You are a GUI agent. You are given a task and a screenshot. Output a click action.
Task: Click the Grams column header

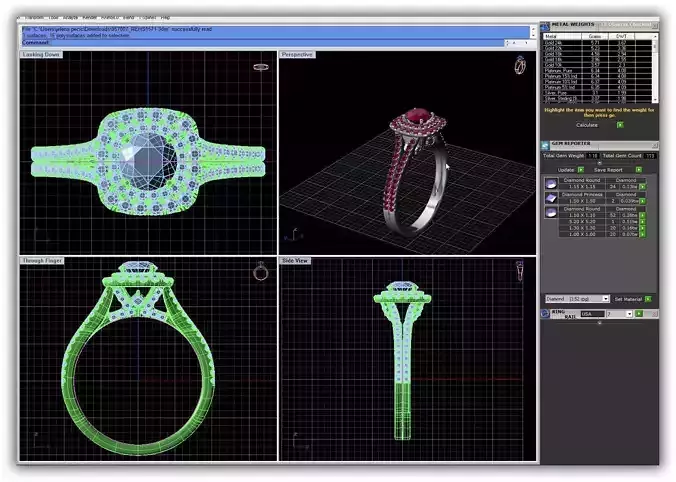point(595,37)
